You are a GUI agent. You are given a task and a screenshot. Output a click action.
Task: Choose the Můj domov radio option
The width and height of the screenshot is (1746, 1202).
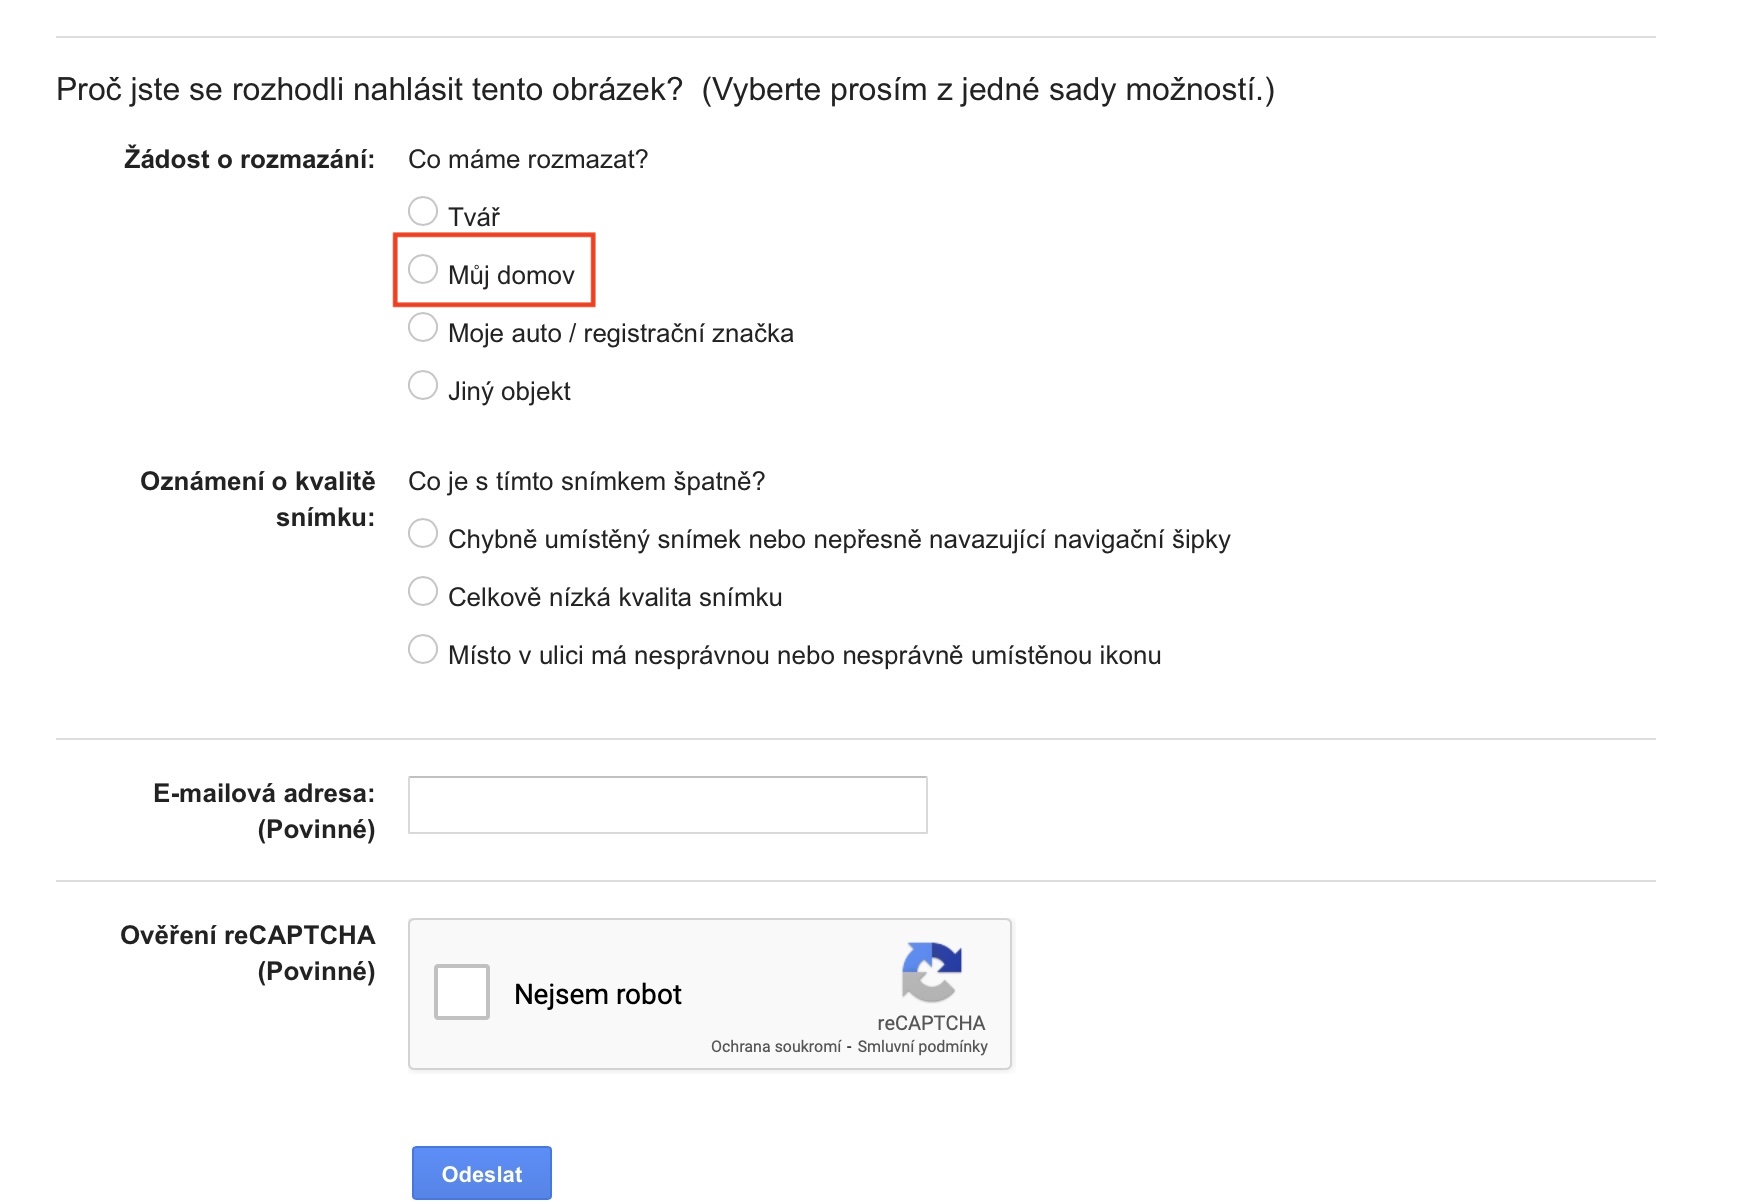click(423, 270)
